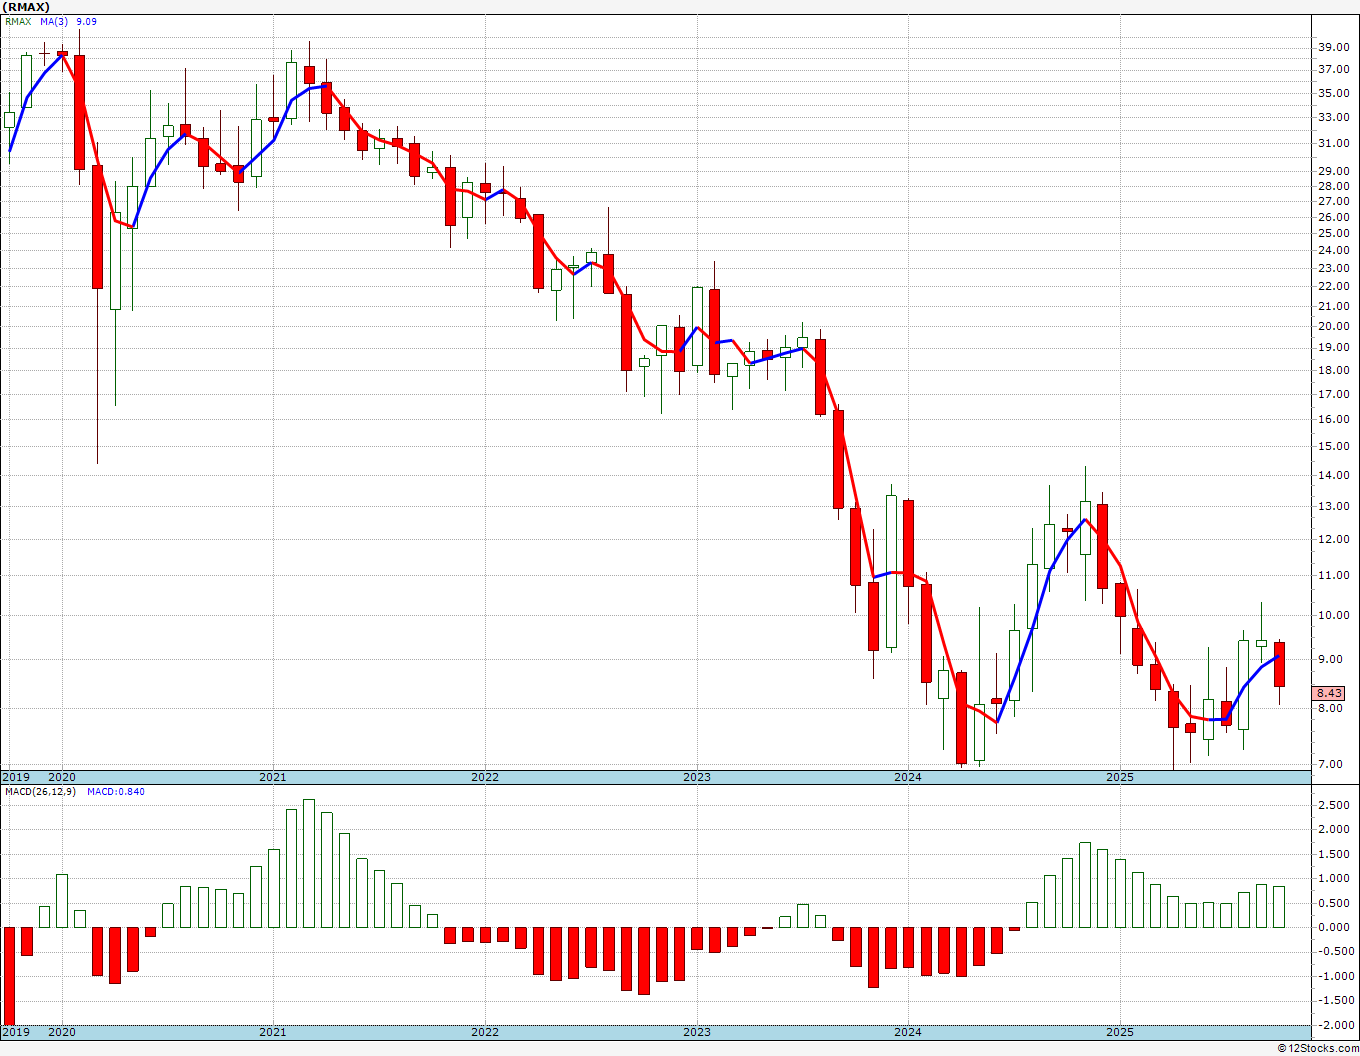Click the 2.500 MACD axis label
1360x1056 pixels.
click(x=1334, y=806)
